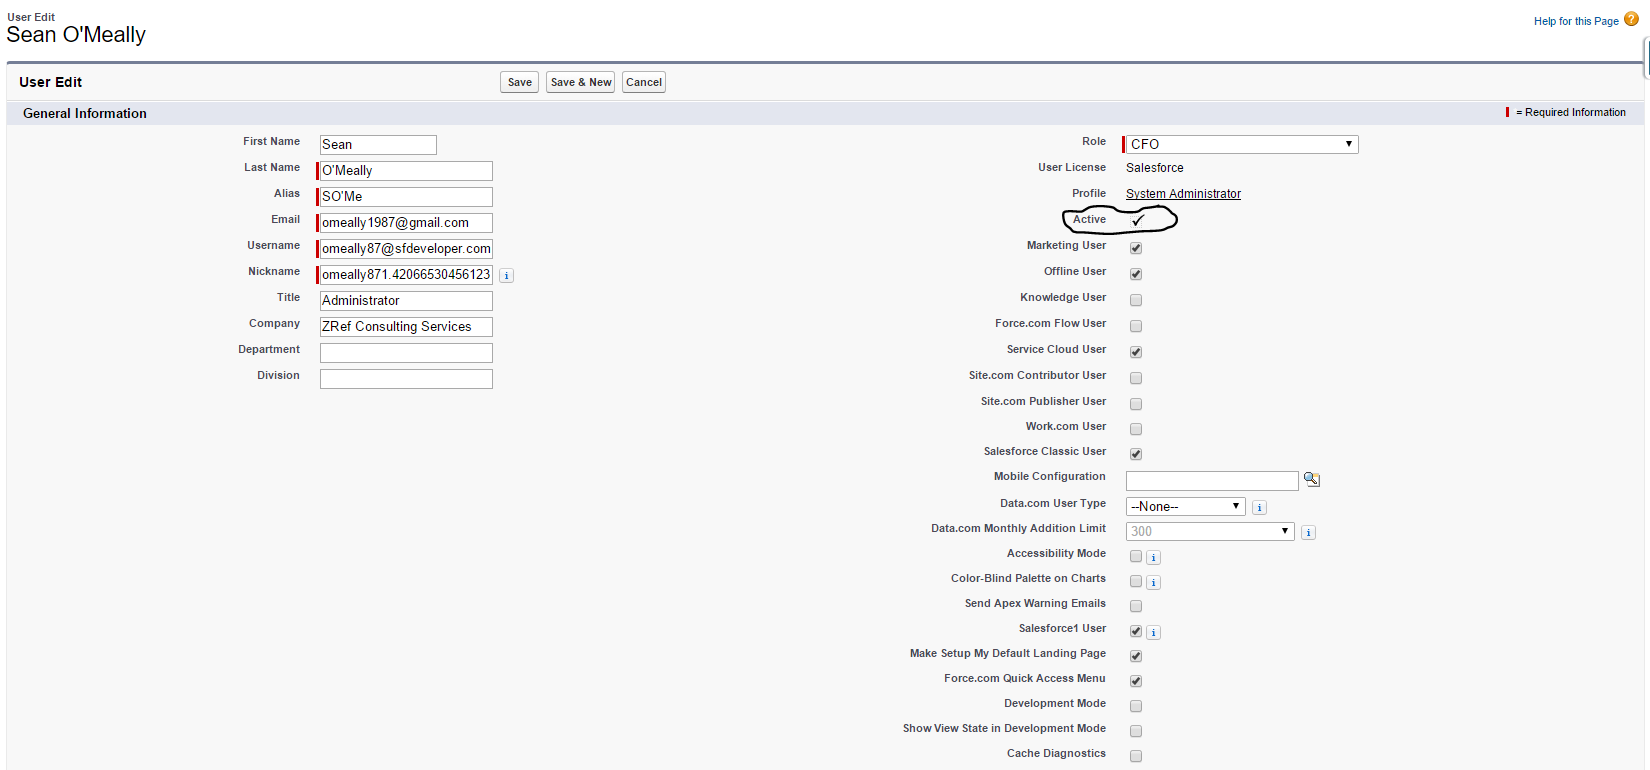1650x770 pixels.
Task: Toggle the Salesforce1 User checkbox
Action: 1136,631
